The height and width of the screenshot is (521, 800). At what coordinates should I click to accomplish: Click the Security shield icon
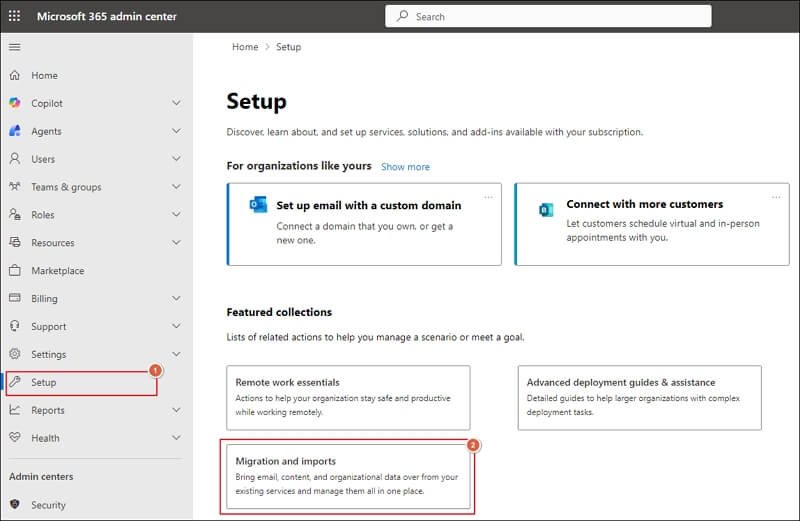coord(15,504)
